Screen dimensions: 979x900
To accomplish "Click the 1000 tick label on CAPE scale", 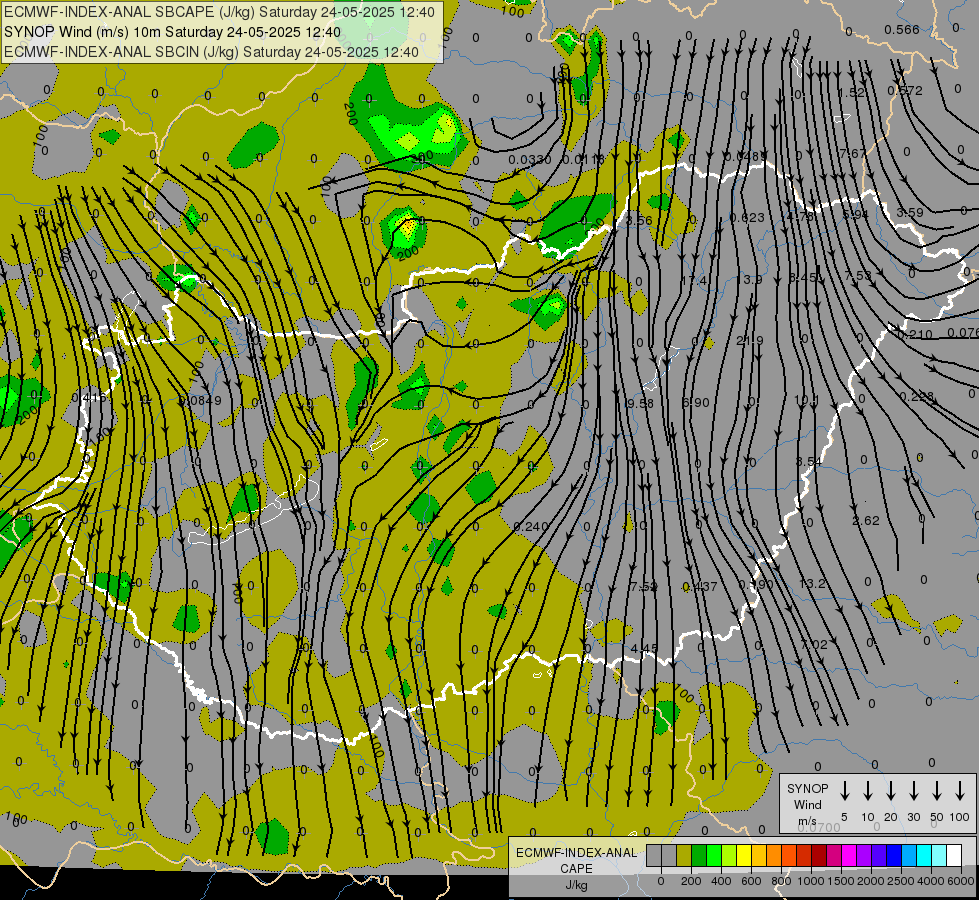I will coord(810,881).
